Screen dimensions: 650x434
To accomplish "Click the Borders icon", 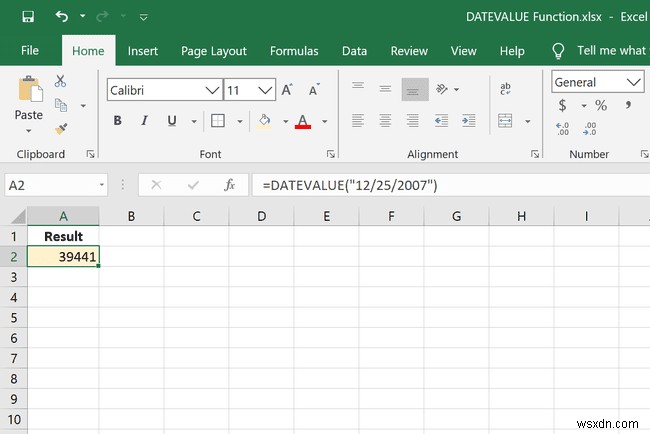I will tap(218, 121).
